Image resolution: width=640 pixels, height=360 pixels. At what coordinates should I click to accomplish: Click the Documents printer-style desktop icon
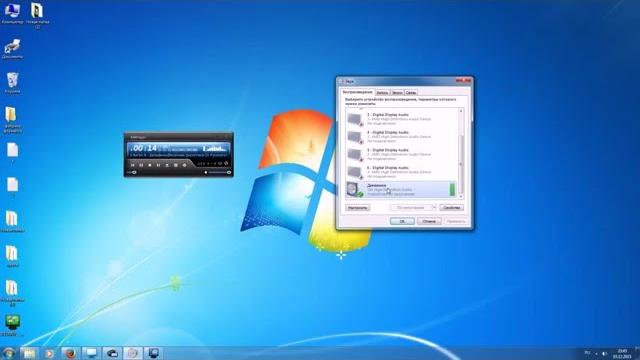click(x=12, y=49)
